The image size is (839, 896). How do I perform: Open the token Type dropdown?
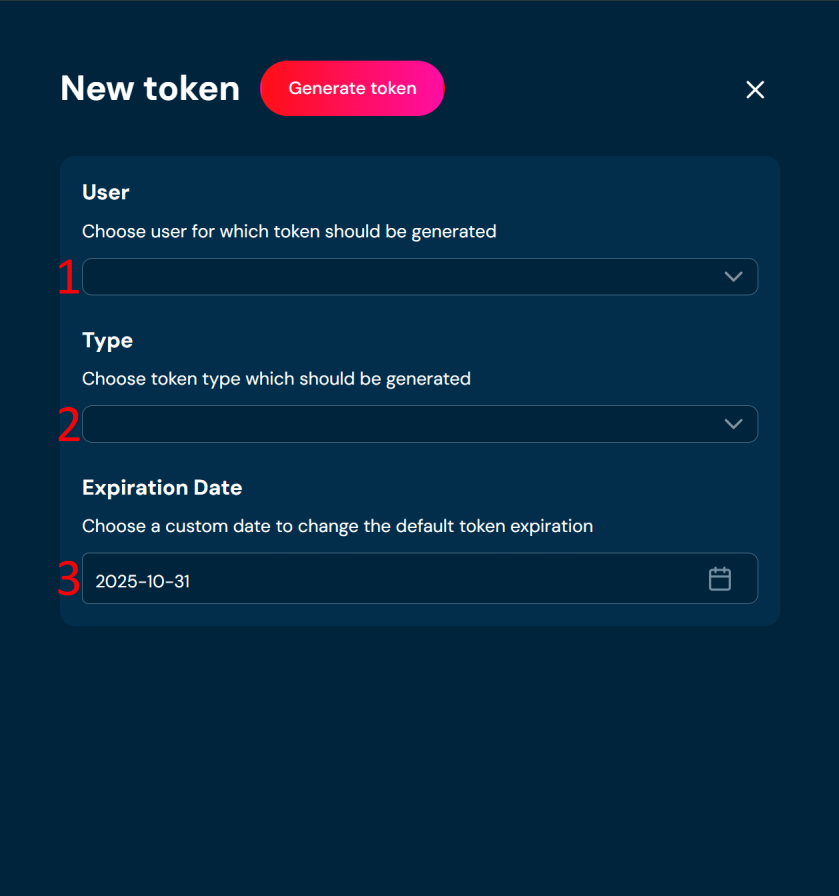(400, 424)
